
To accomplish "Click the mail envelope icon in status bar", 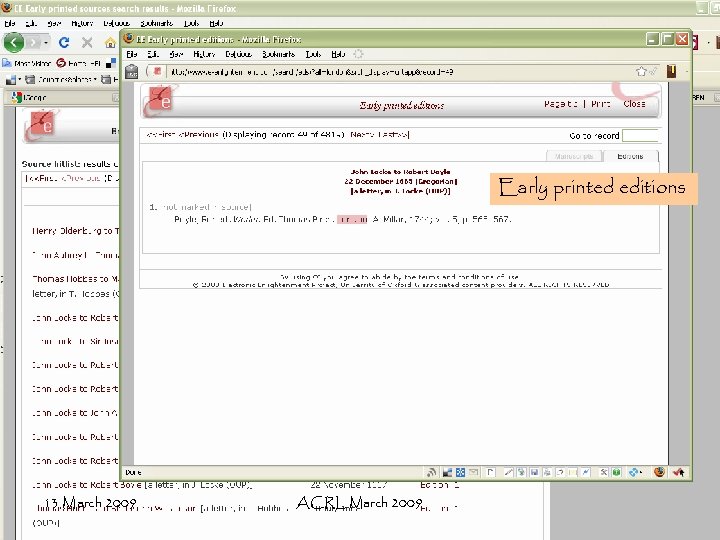I will (473, 472).
